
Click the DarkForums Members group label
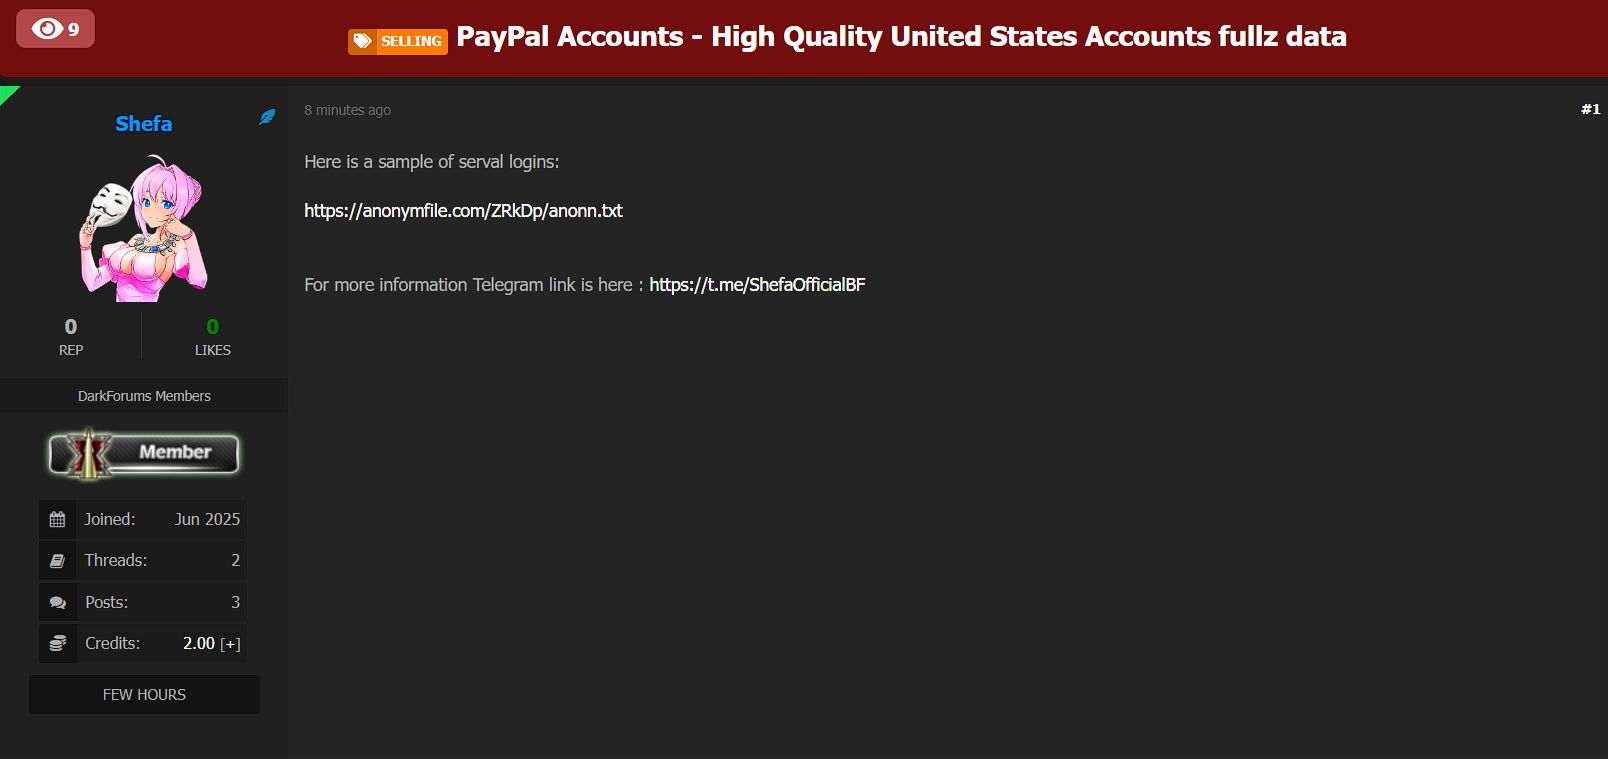pos(144,396)
